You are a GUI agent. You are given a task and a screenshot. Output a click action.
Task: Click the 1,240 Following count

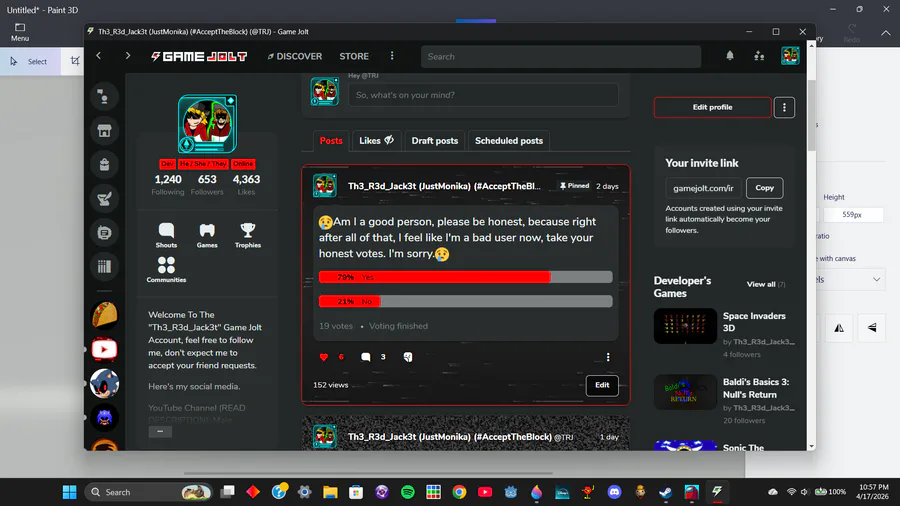click(168, 184)
